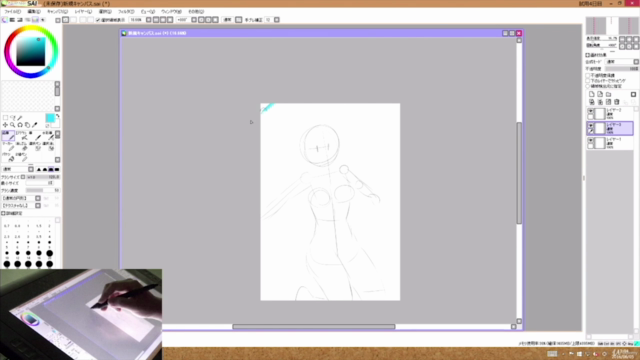Adjust the brush density slider
Viewport: 640px width, 360px height.
point(43,190)
